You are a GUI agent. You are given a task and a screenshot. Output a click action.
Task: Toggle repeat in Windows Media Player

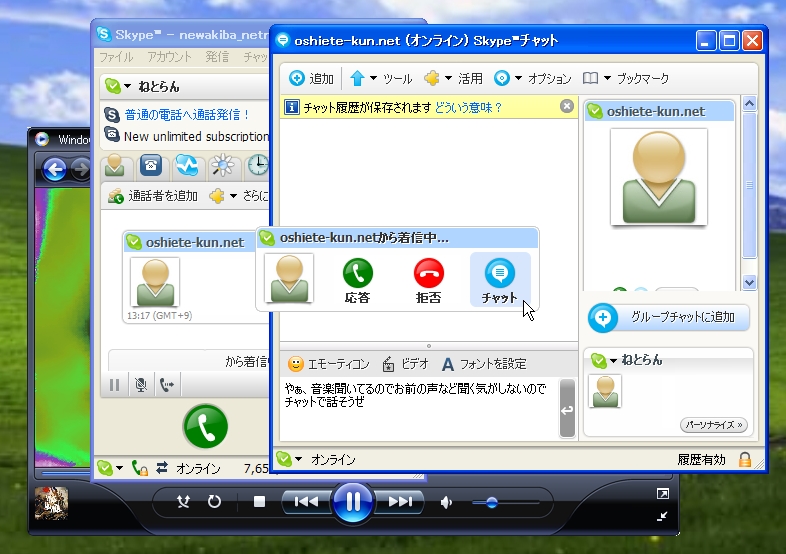pos(215,501)
